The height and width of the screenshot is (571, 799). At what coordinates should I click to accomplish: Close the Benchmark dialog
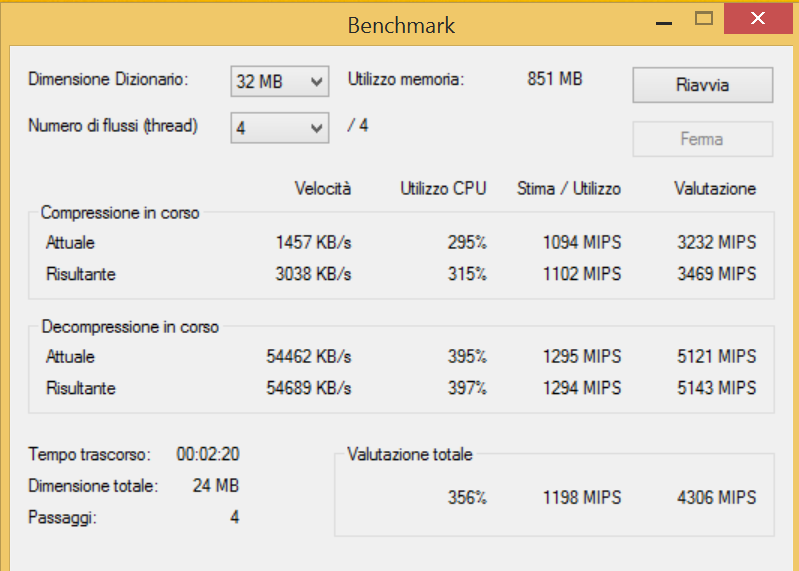(758, 18)
